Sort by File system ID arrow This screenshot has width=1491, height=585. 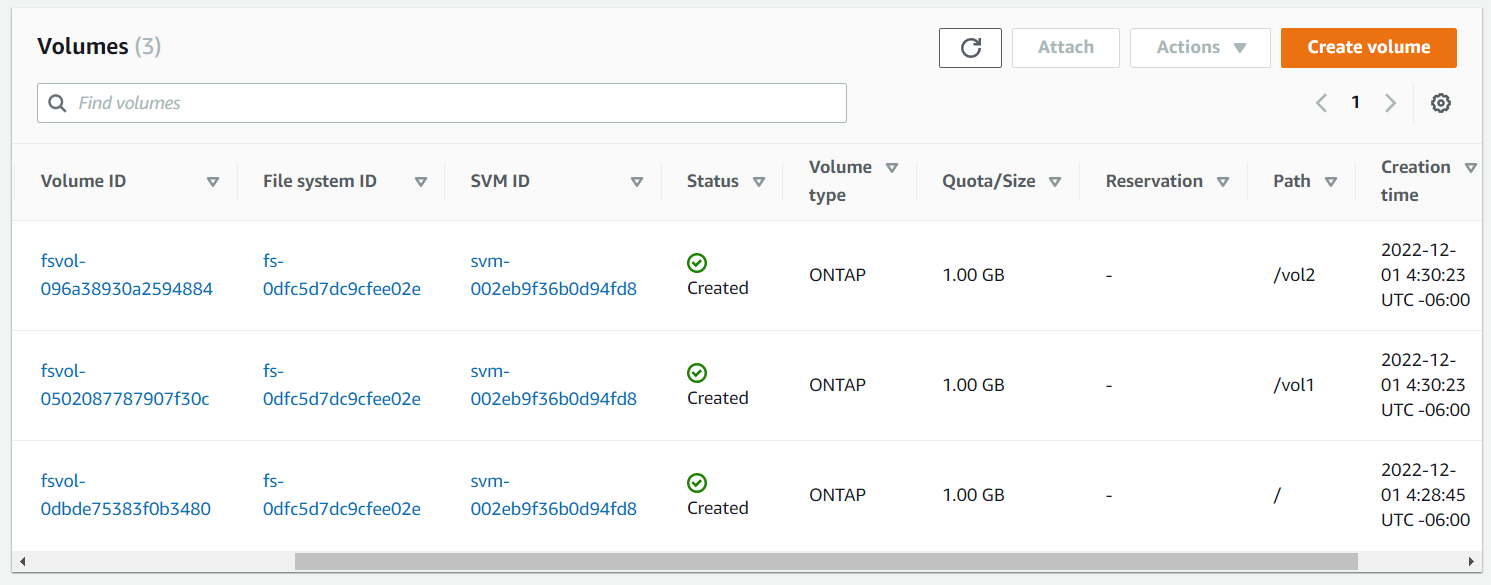421,182
